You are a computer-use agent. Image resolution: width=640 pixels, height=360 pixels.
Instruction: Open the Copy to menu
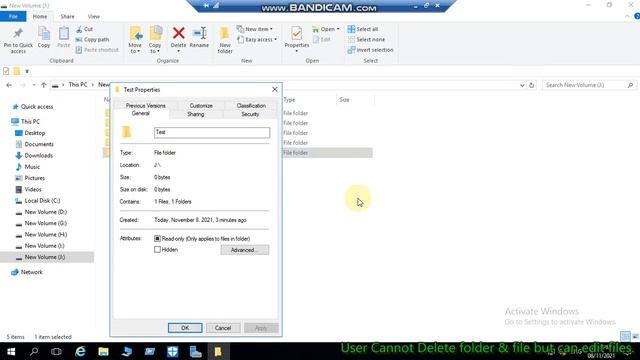tap(155, 40)
